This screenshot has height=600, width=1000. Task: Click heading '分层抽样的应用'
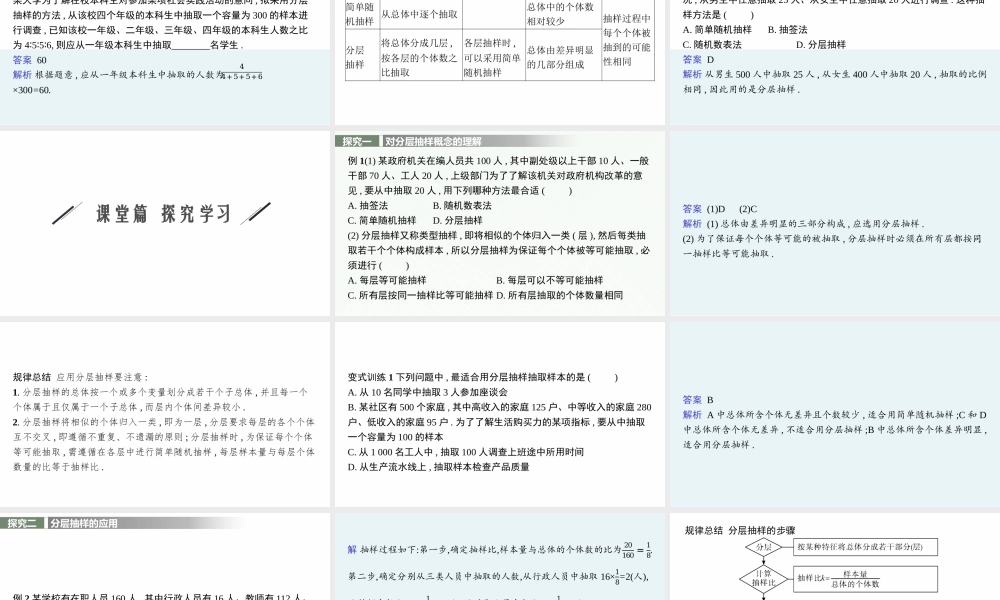(84, 523)
